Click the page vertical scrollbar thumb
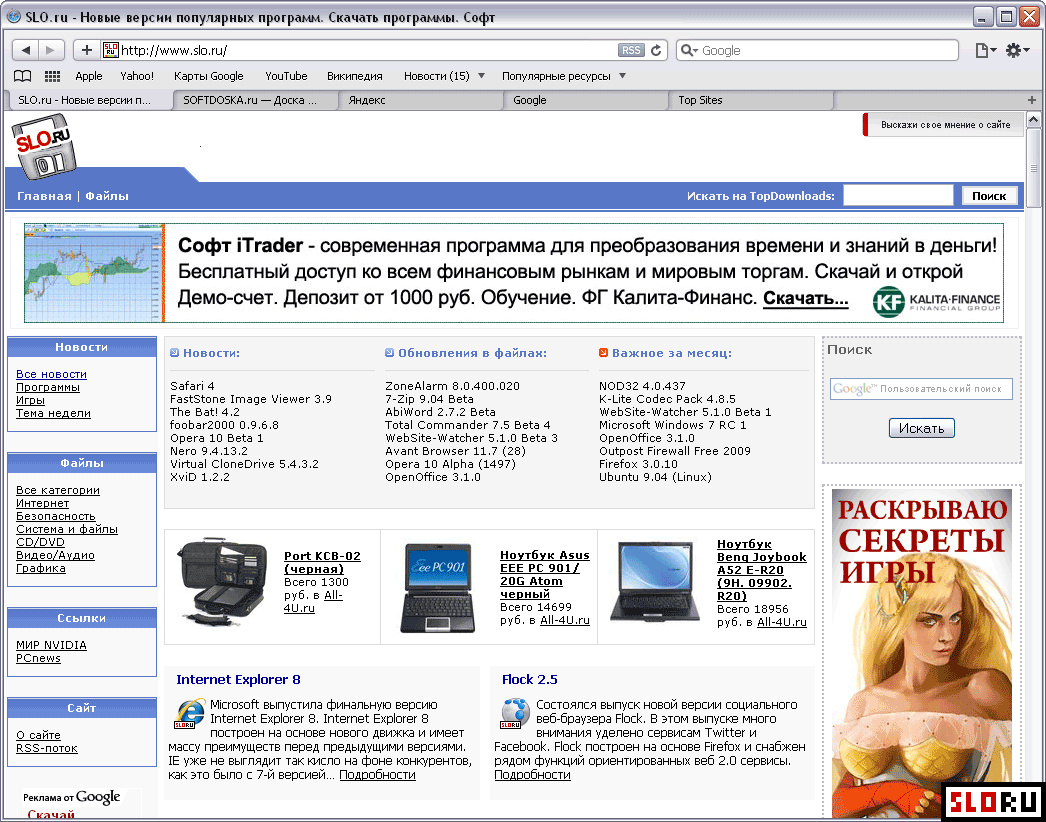This screenshot has height=822, width=1046. [1033, 169]
